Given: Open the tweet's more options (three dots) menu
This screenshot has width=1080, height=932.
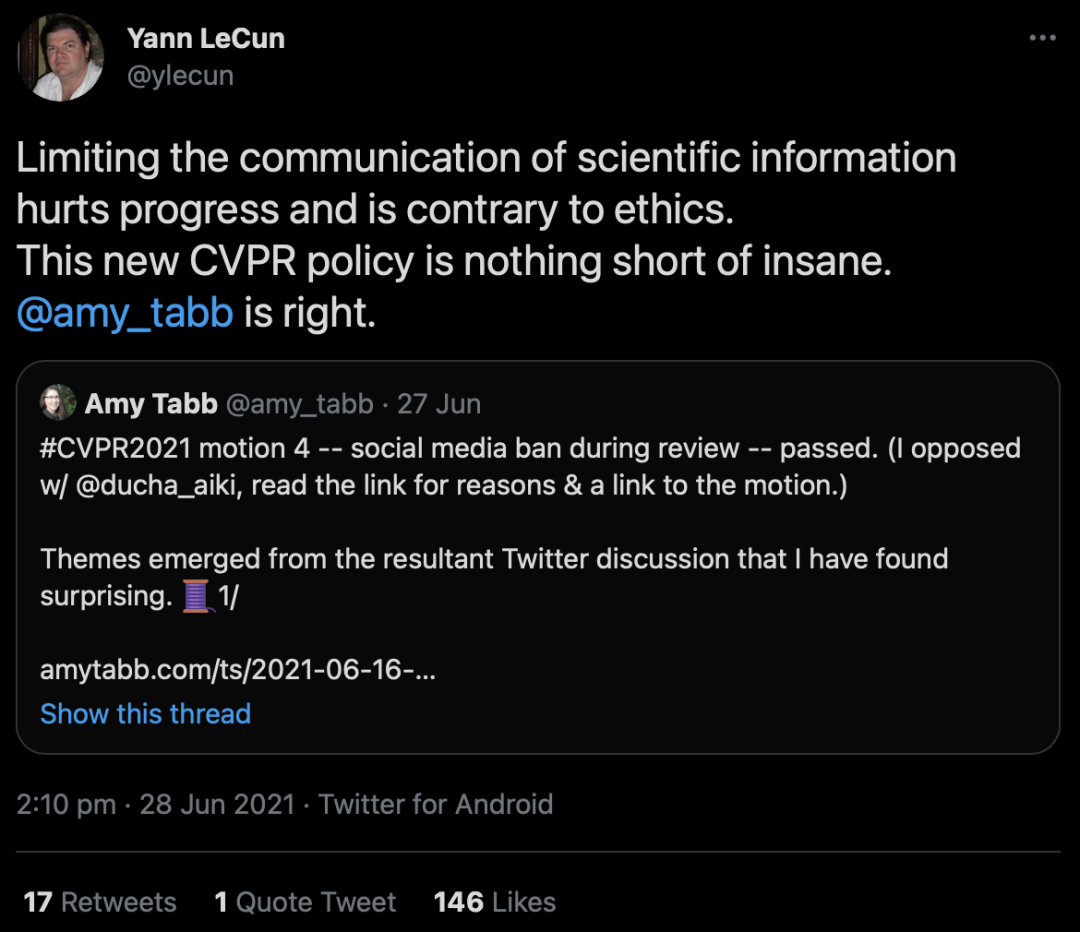Looking at the screenshot, I should (1042, 38).
